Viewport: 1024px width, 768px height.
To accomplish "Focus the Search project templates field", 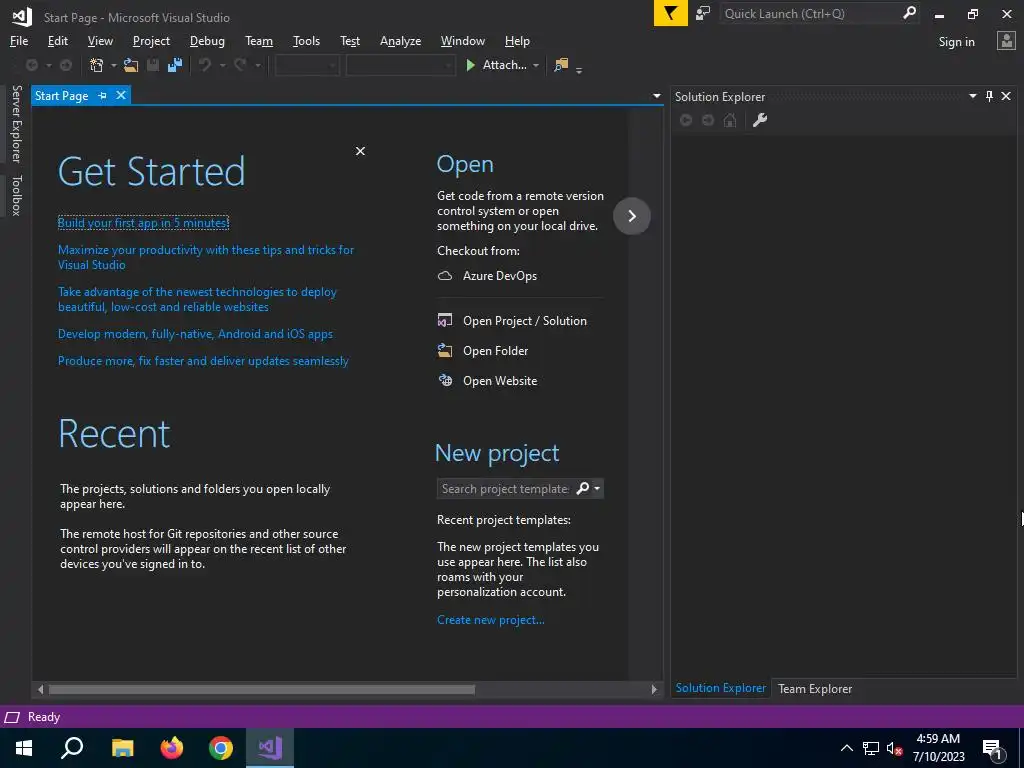I will [505, 488].
